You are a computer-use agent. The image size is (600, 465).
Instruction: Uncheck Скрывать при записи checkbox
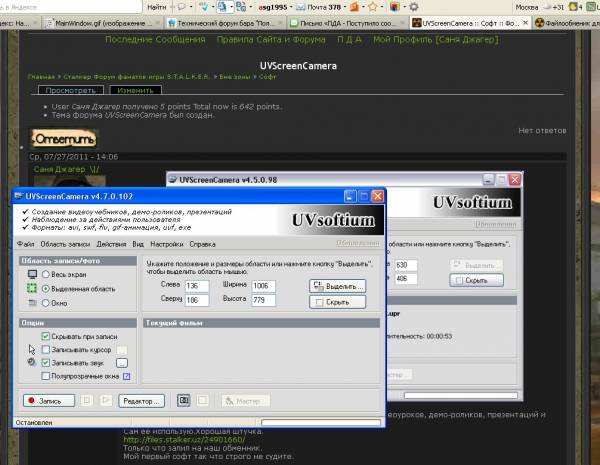[x=46, y=336]
